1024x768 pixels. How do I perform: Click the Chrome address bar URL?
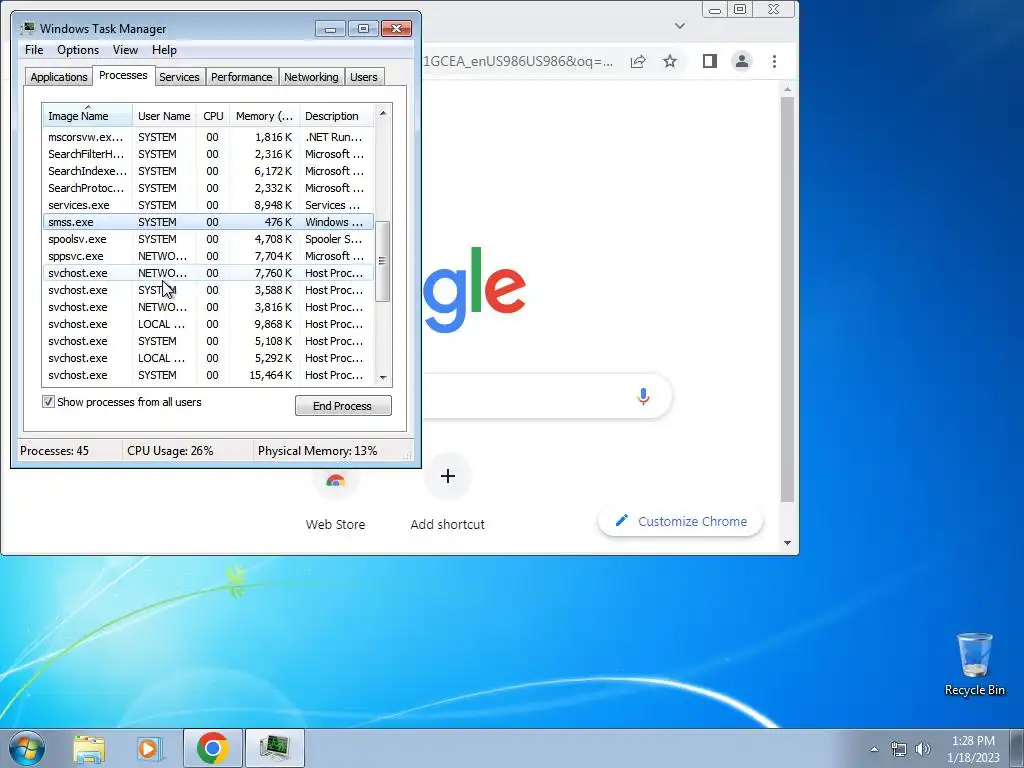click(518, 61)
